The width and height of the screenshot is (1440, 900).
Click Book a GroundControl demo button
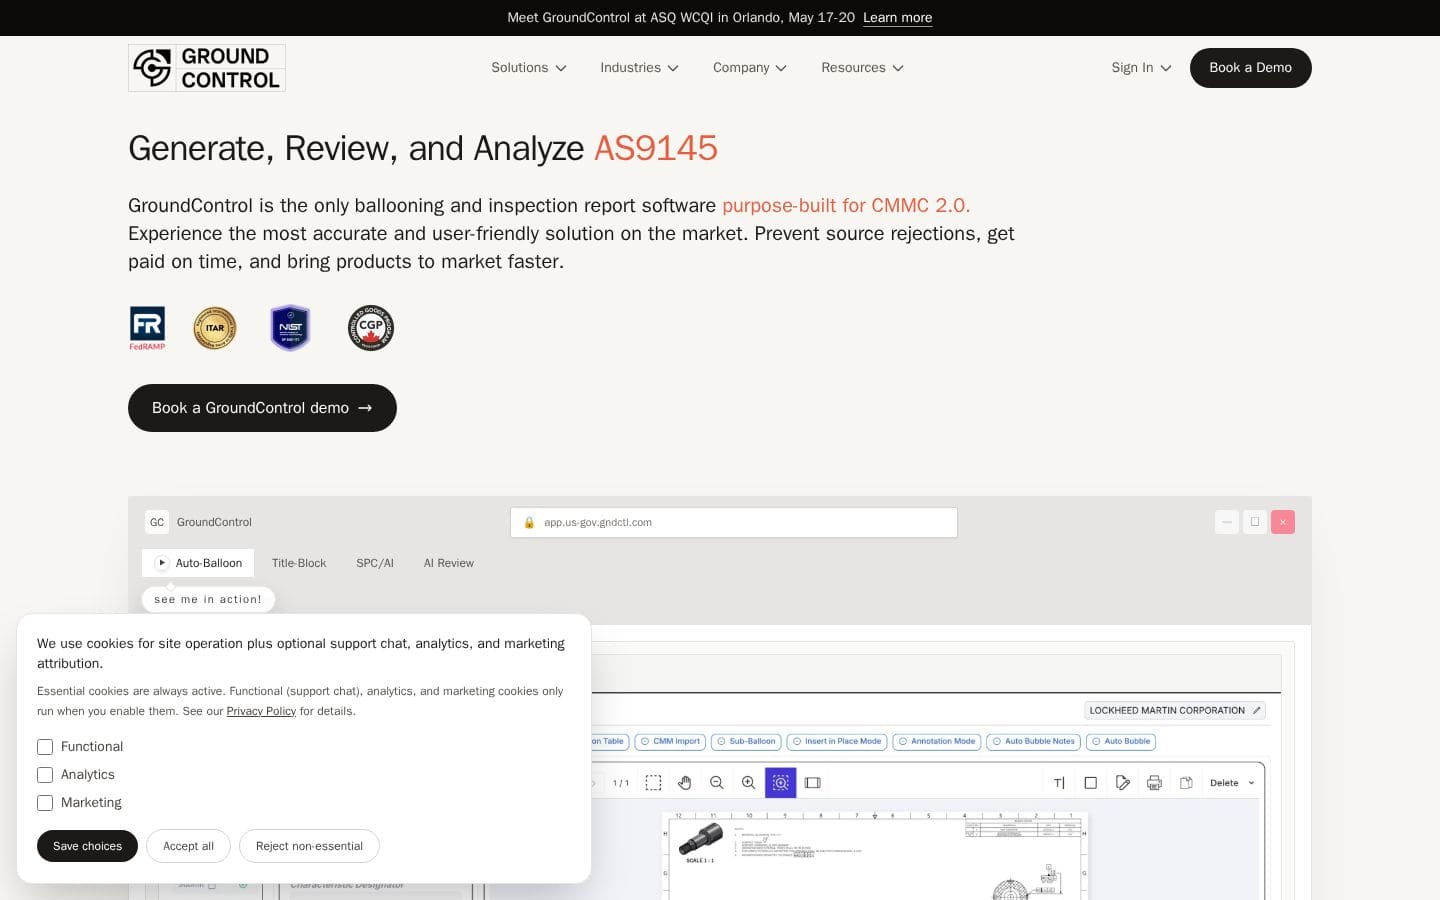pyautogui.click(x=262, y=408)
